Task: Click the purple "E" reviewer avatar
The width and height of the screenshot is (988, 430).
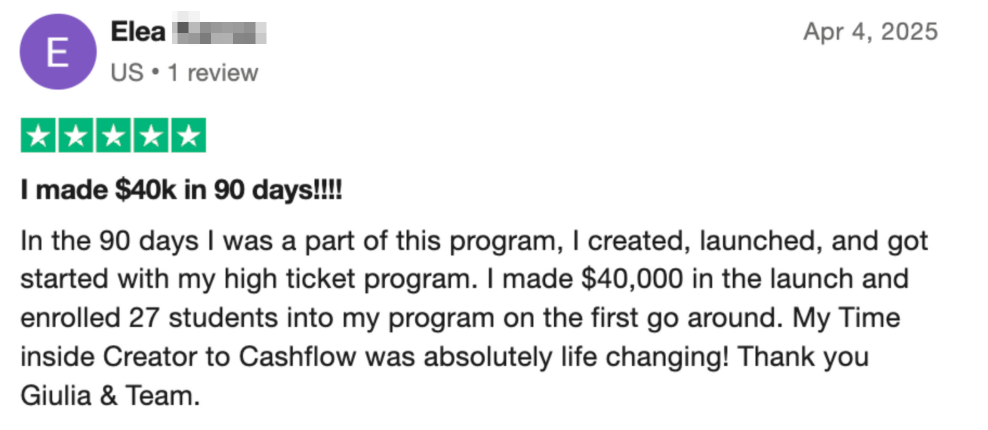Action: [x=58, y=52]
